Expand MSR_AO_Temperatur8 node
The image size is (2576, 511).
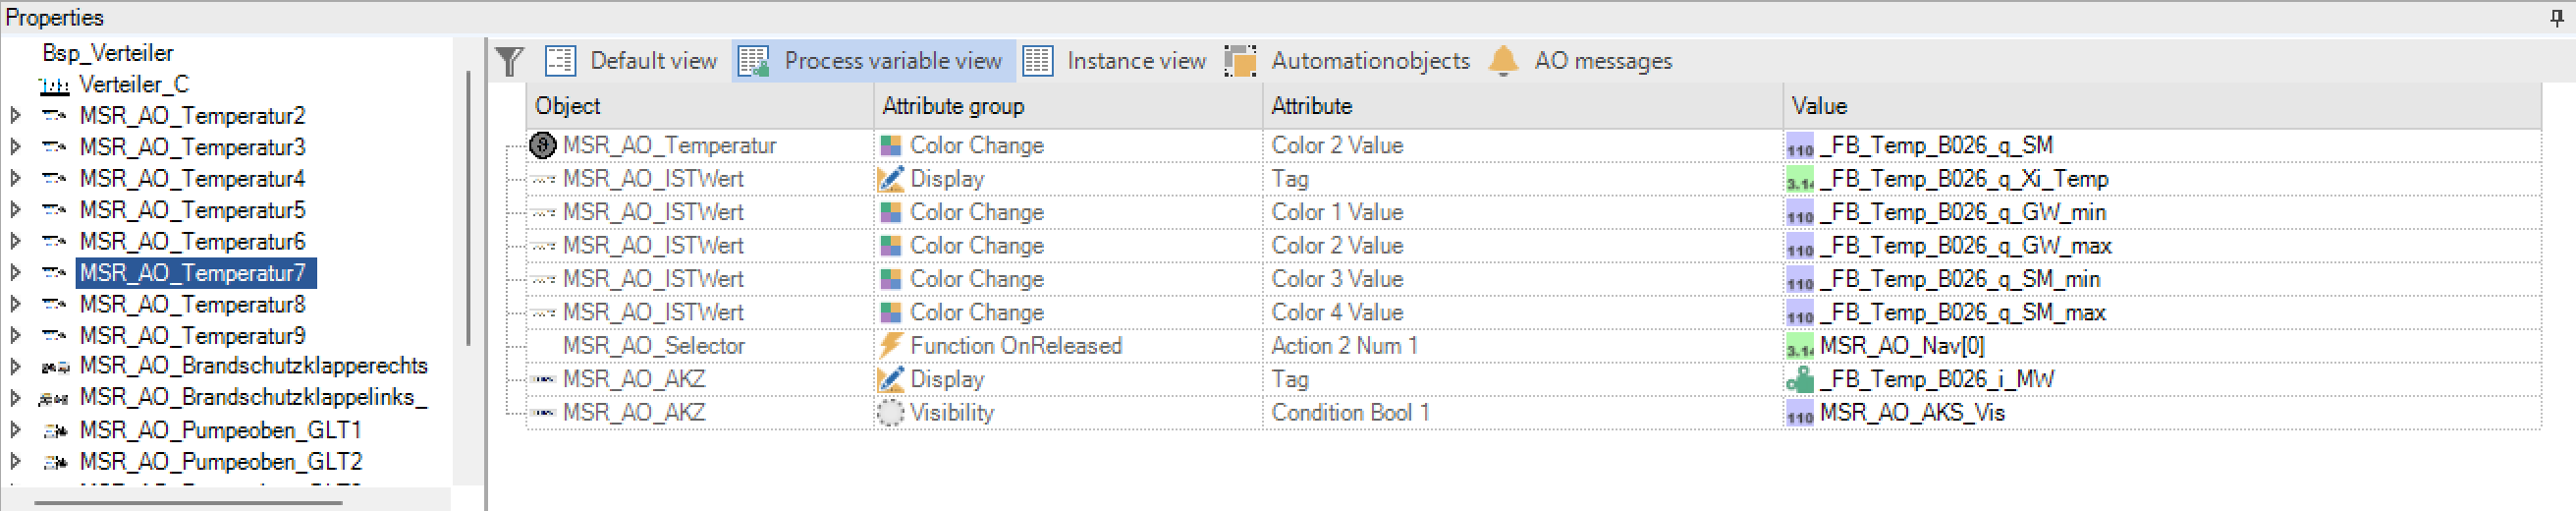15,304
